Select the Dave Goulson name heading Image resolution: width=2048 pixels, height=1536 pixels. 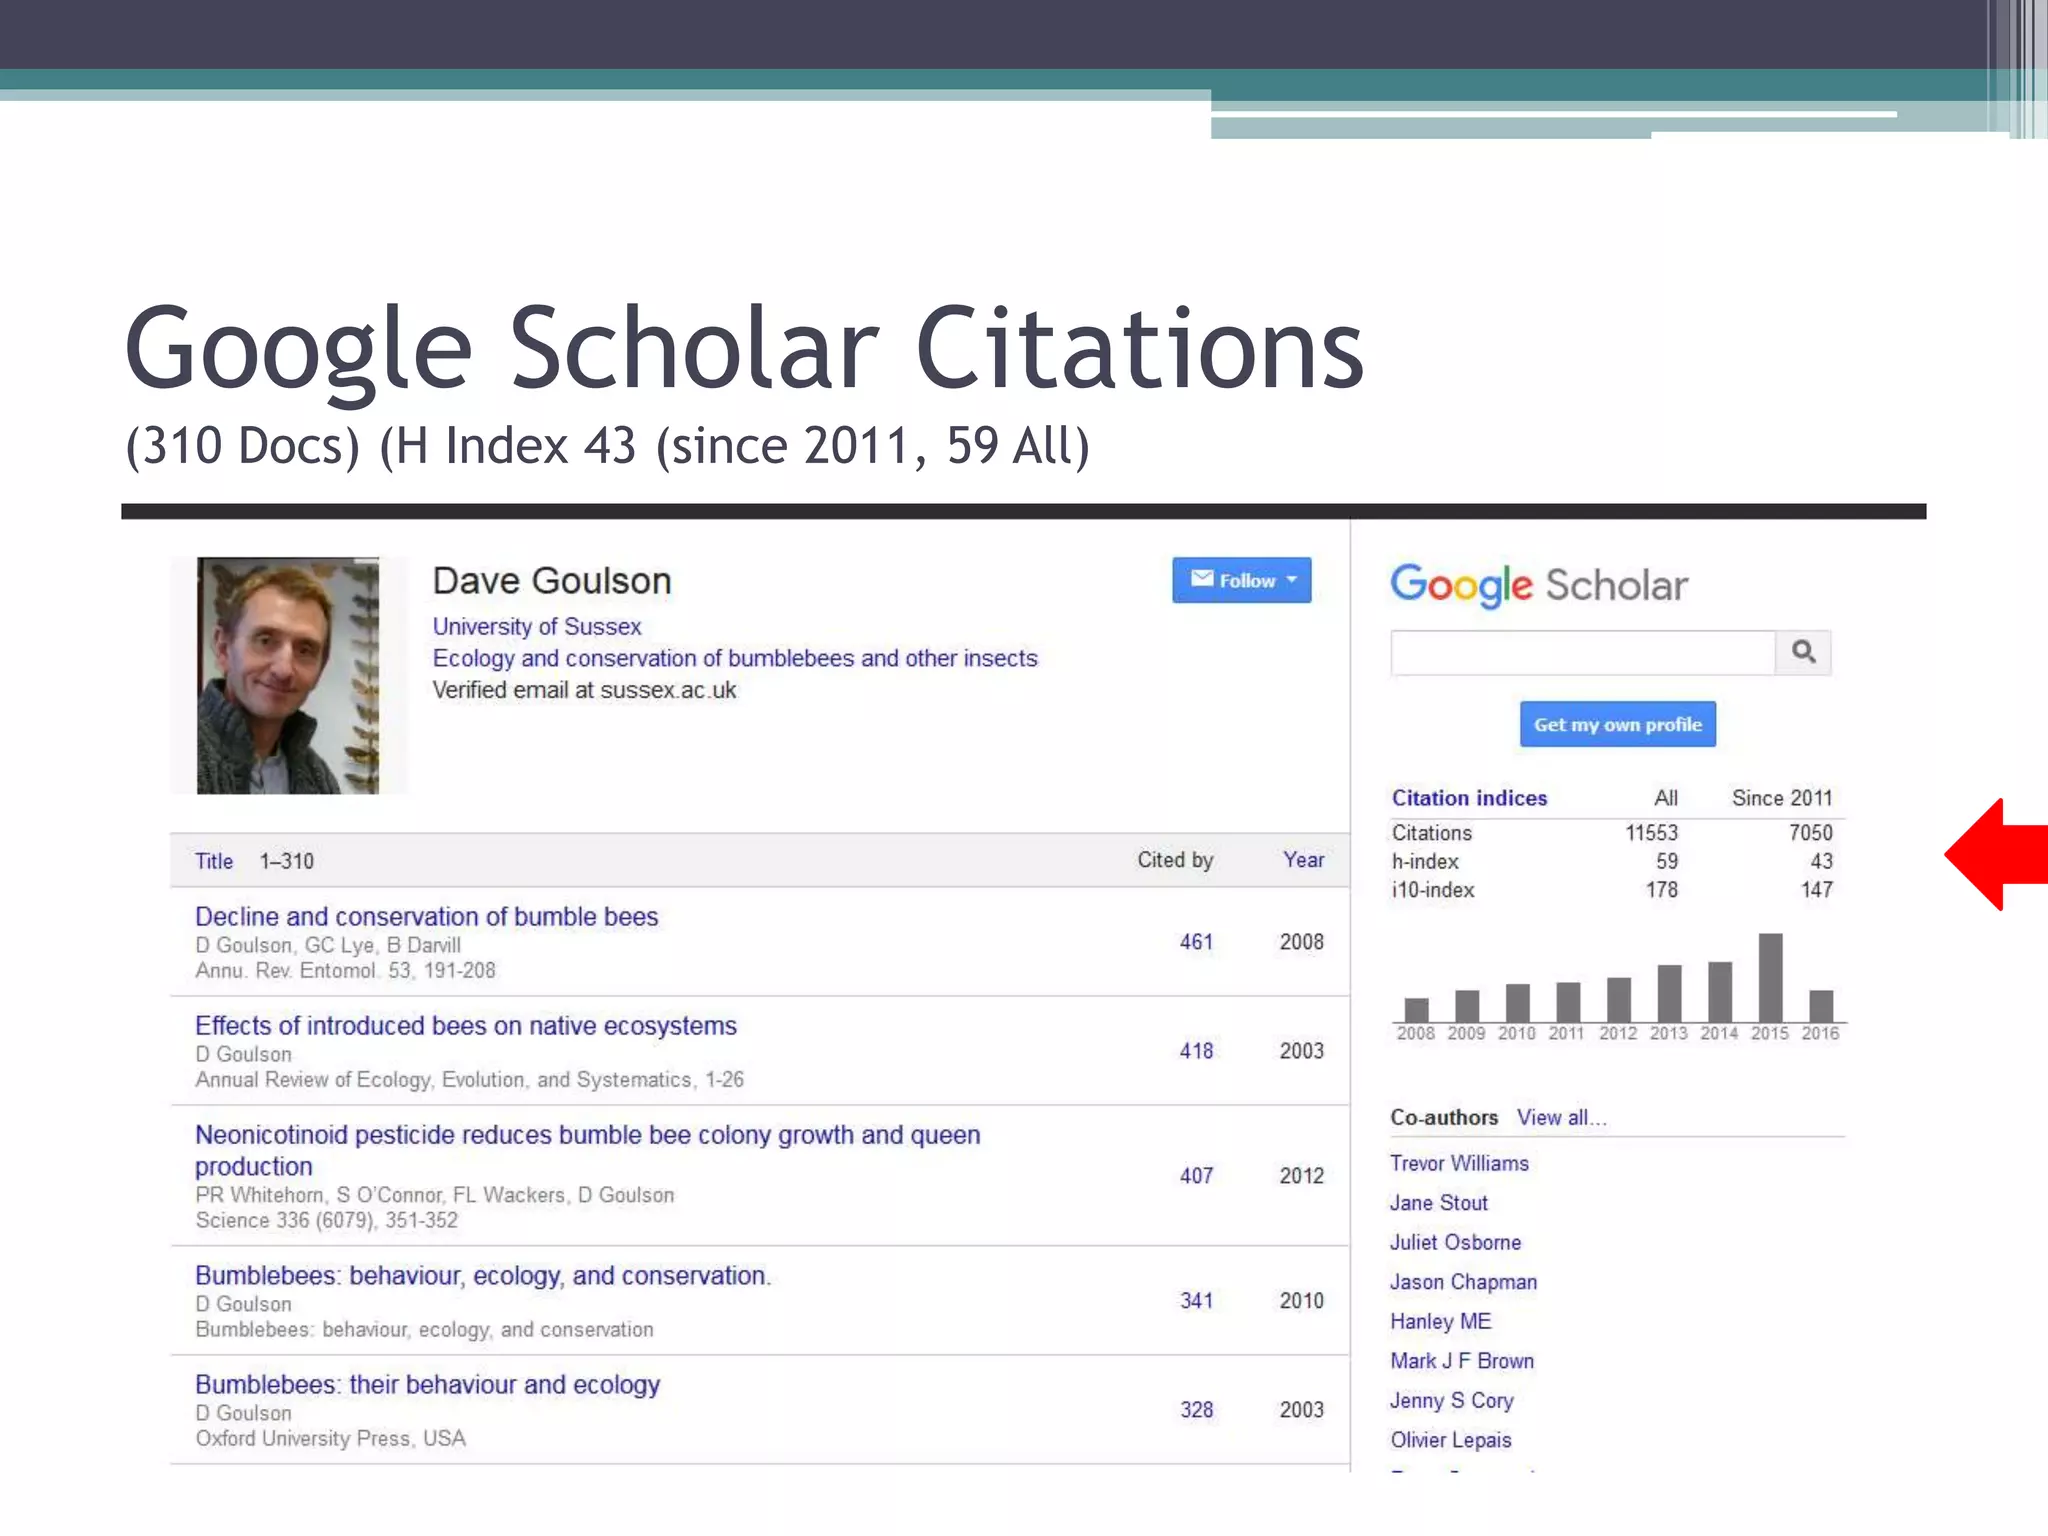coord(552,581)
